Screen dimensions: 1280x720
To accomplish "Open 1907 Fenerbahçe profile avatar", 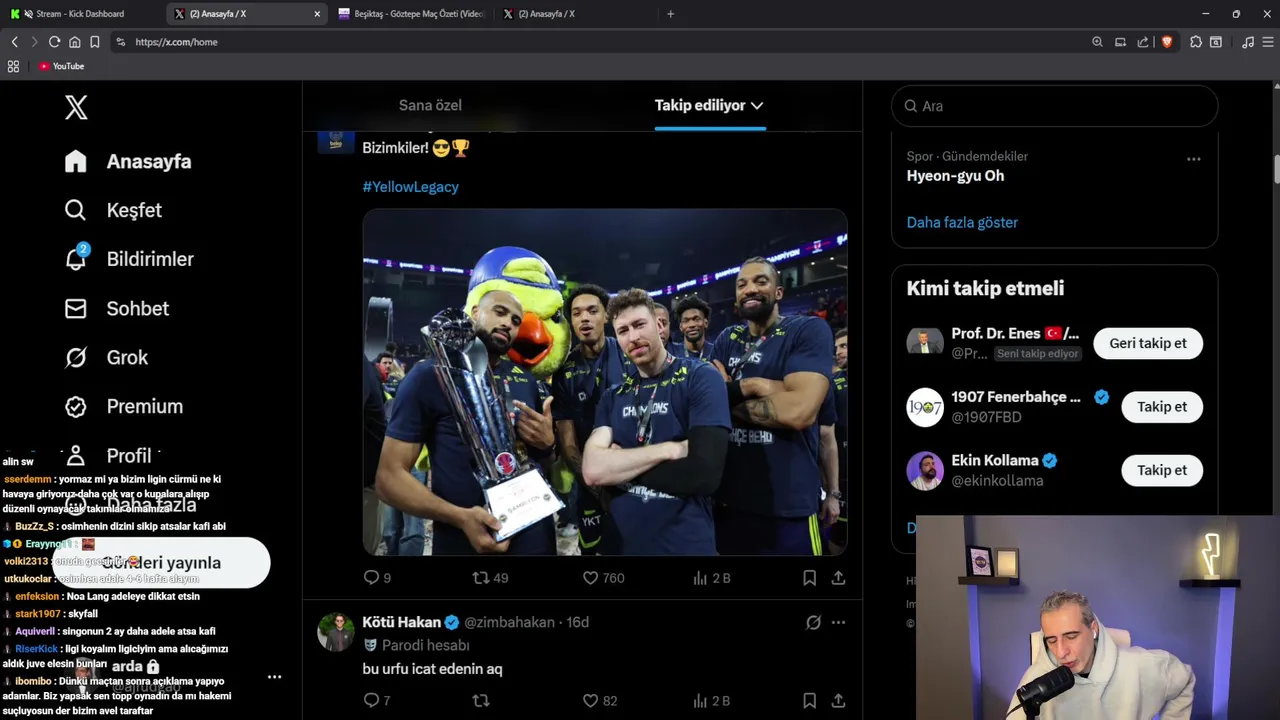I will 925,407.
